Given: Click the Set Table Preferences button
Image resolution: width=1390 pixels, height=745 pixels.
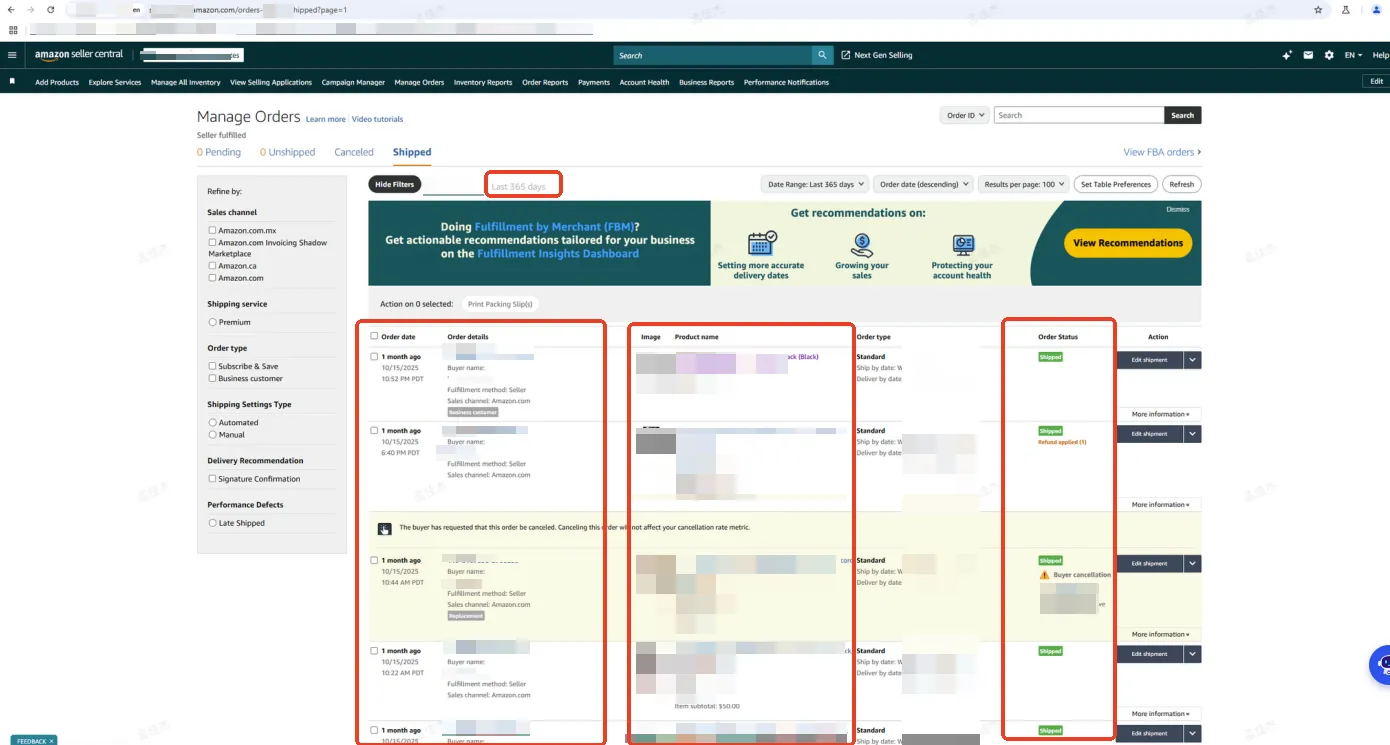Looking at the screenshot, I should [x=1115, y=184].
